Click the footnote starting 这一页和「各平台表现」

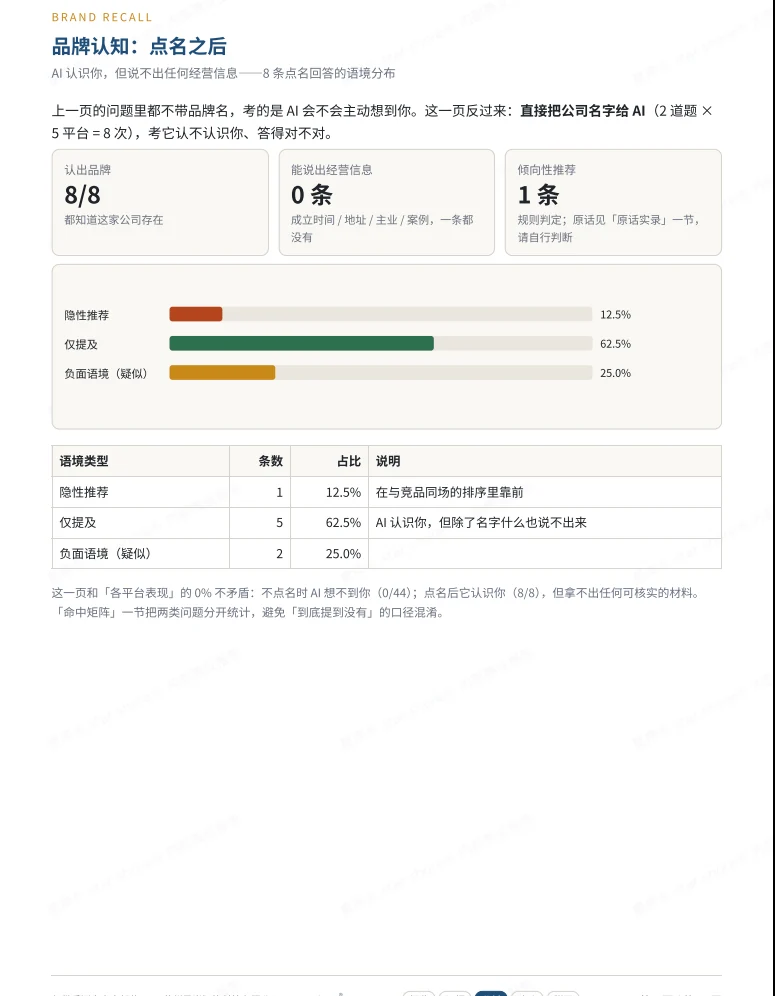coord(377,593)
